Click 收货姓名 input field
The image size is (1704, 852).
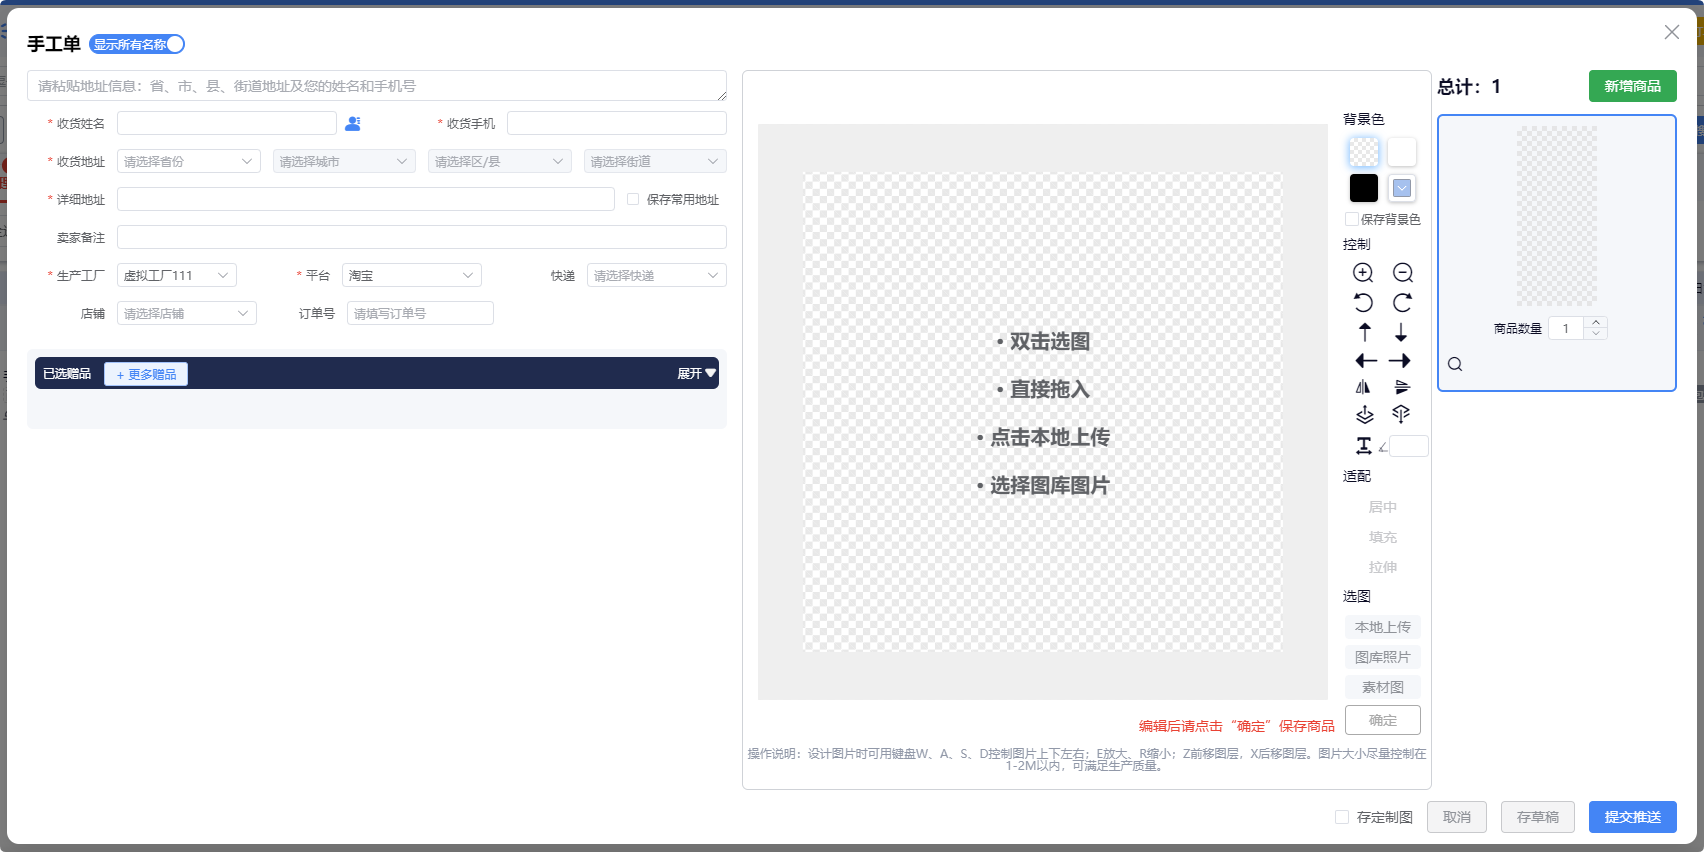(227, 123)
